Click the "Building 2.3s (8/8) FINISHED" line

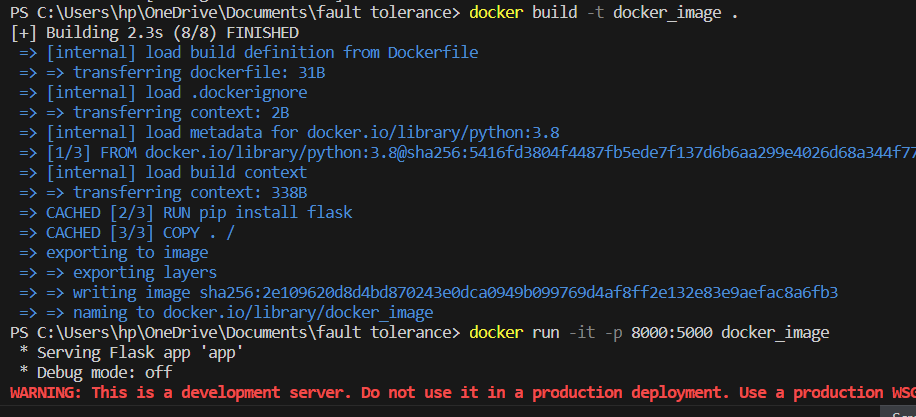coord(155,32)
